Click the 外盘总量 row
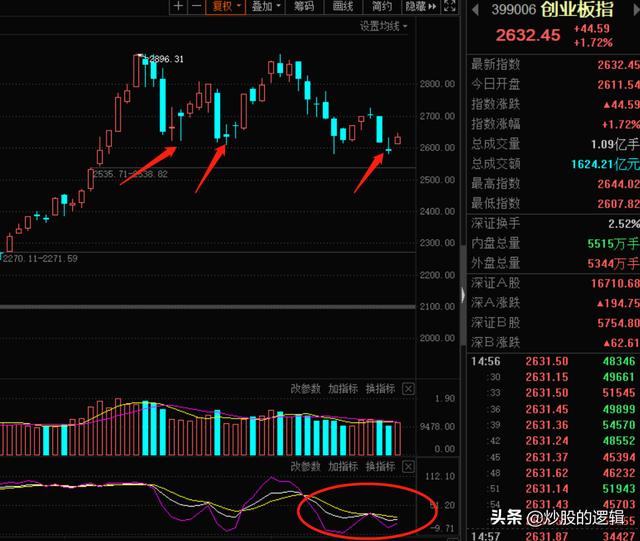640x541 pixels. 555,263
